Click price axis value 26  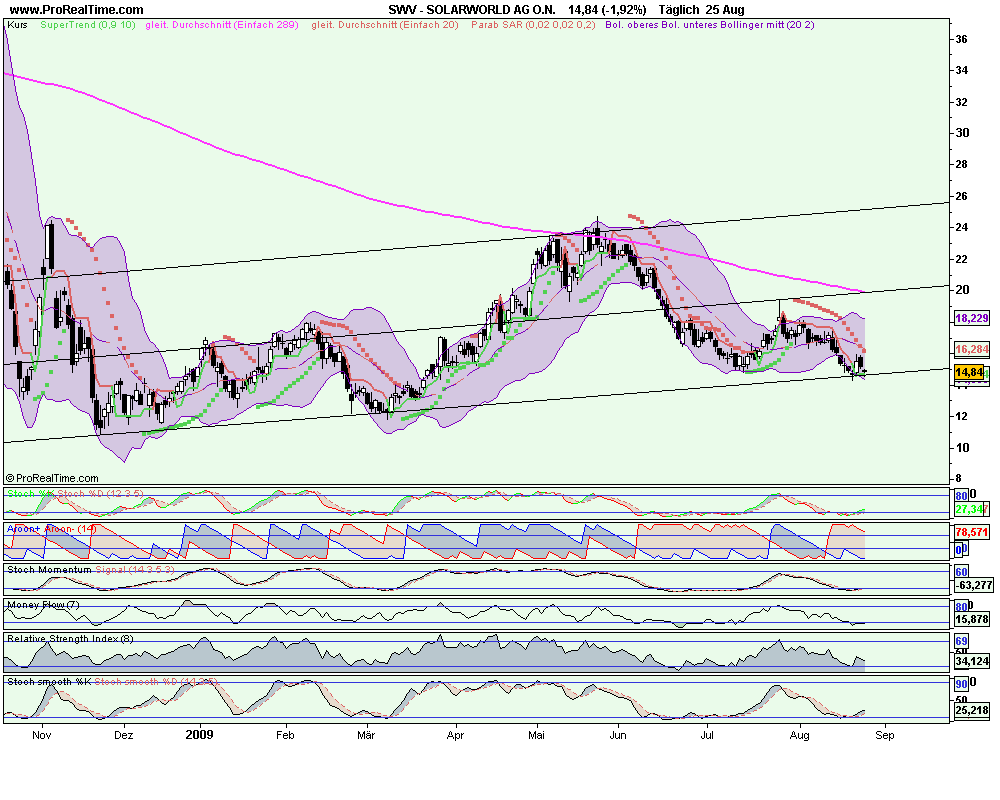[962, 196]
